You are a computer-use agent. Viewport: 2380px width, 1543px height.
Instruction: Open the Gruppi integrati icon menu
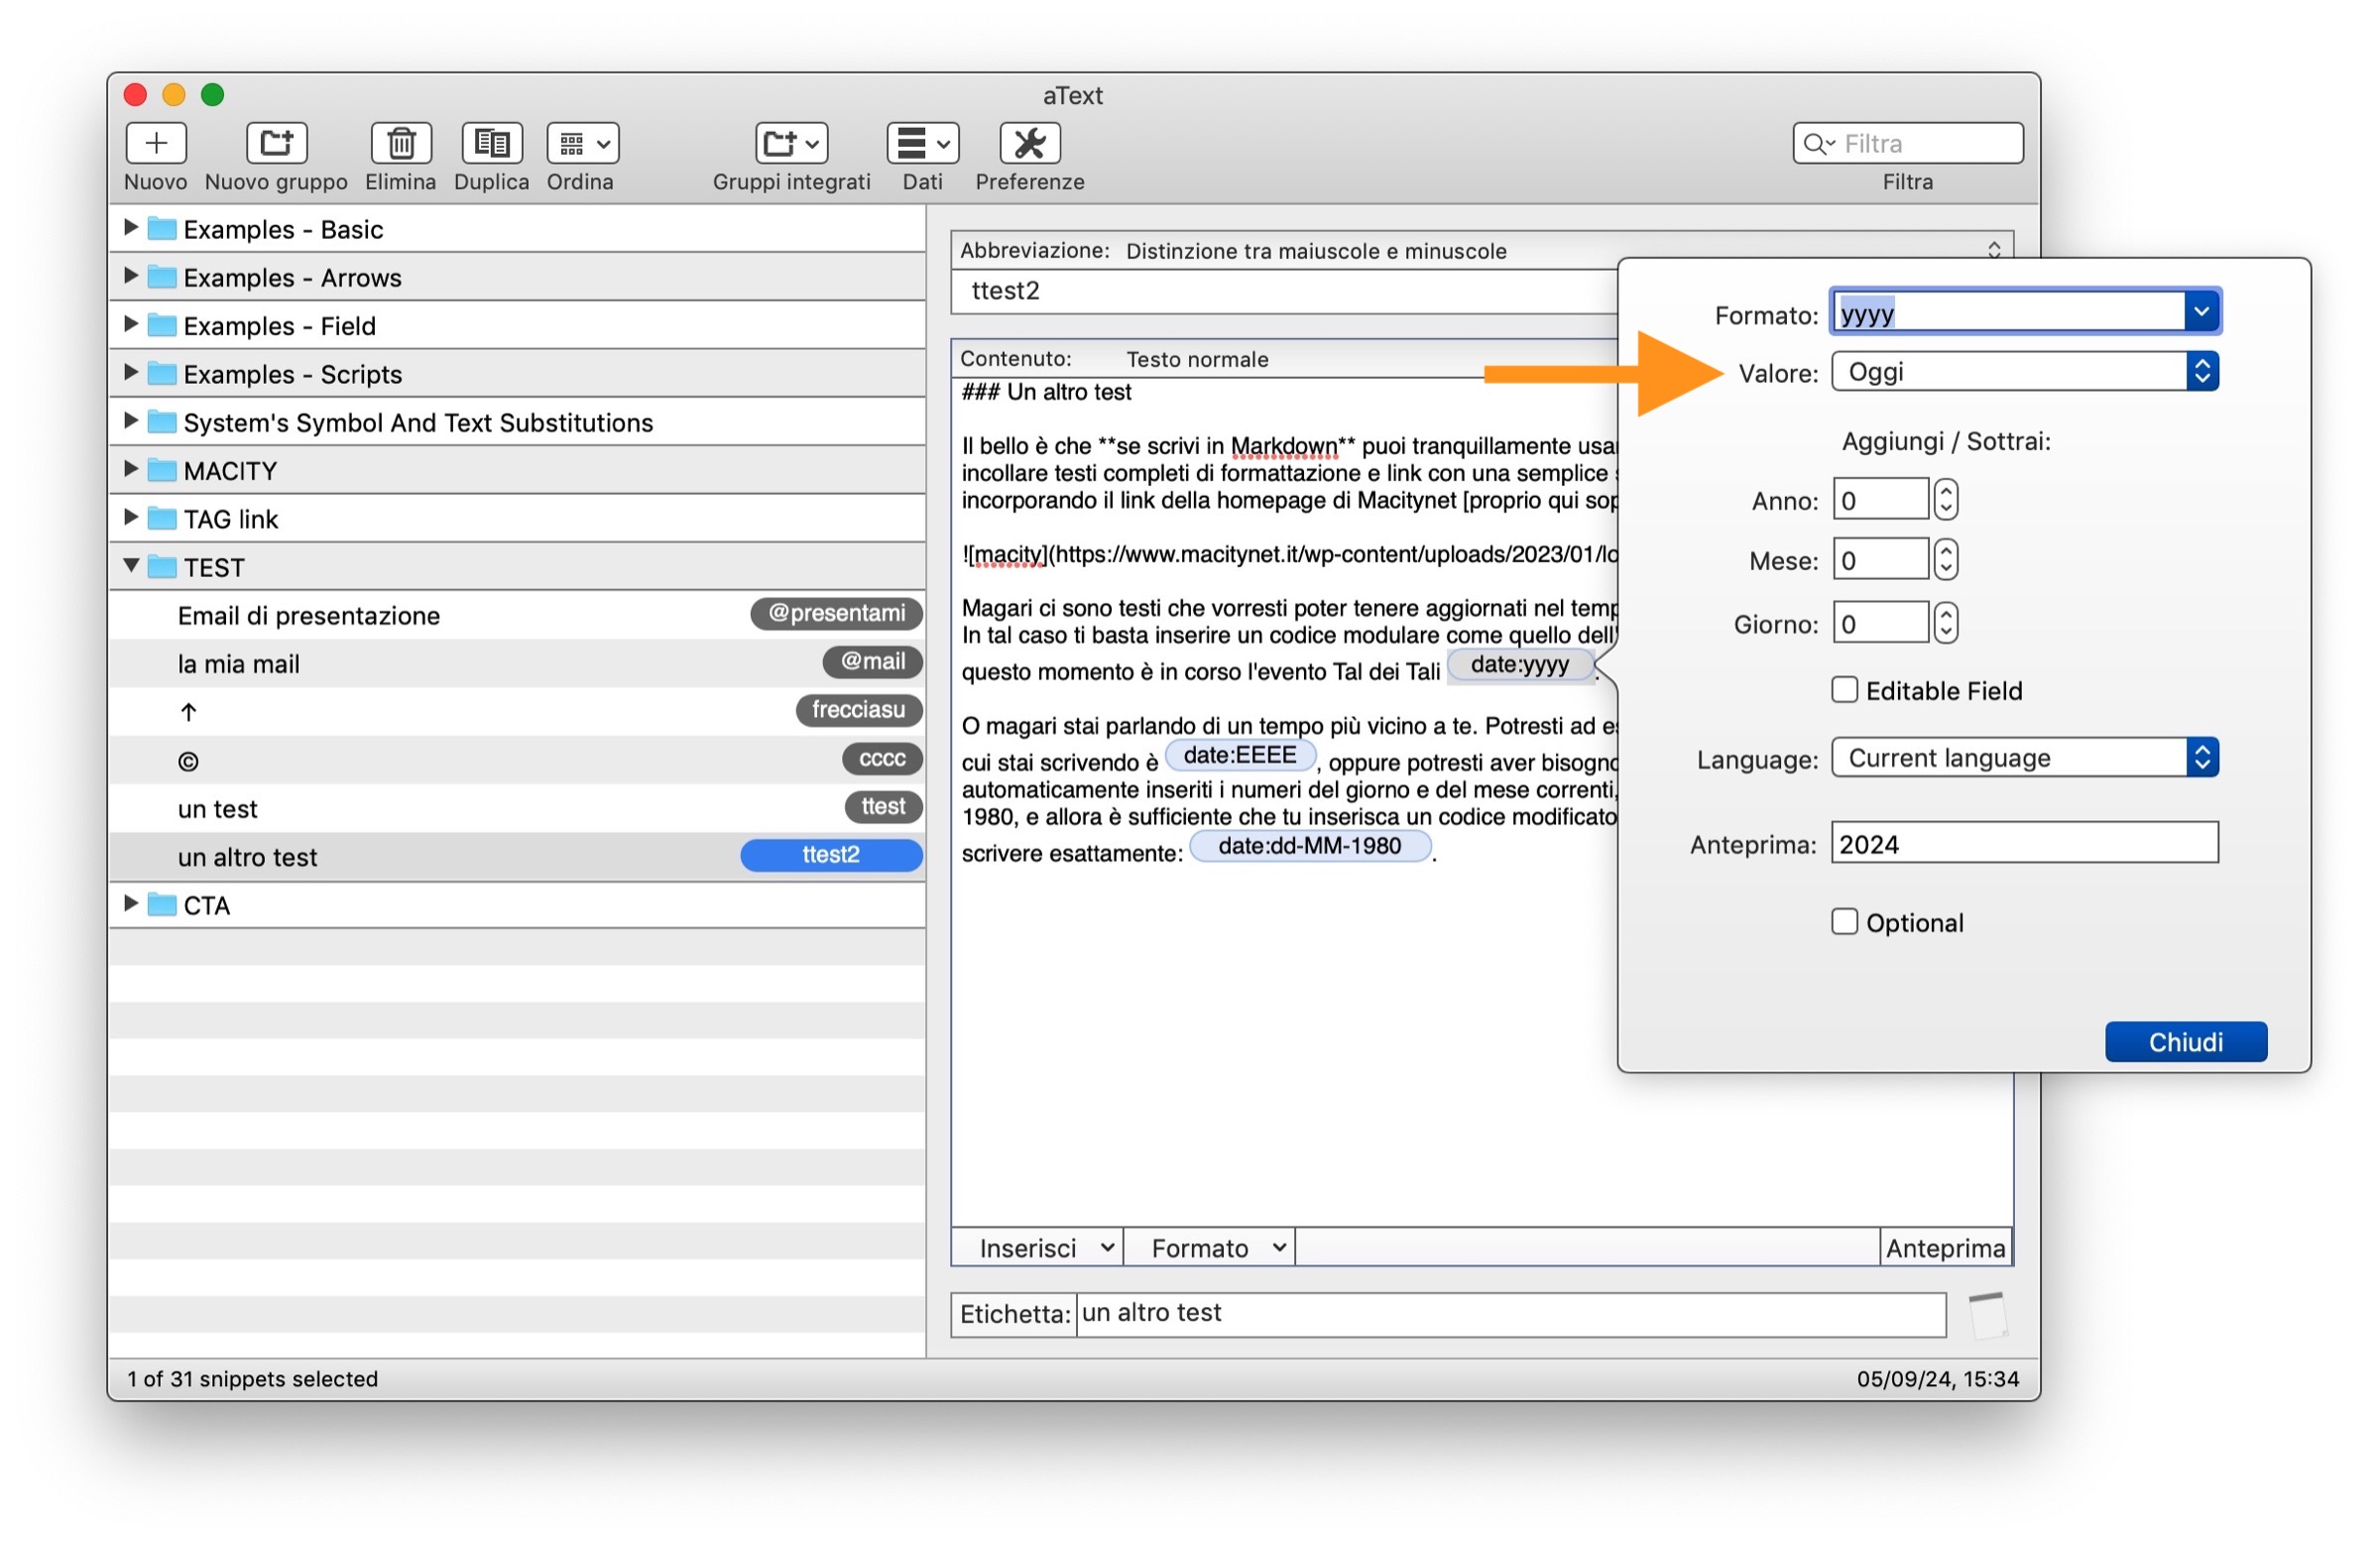[x=791, y=143]
